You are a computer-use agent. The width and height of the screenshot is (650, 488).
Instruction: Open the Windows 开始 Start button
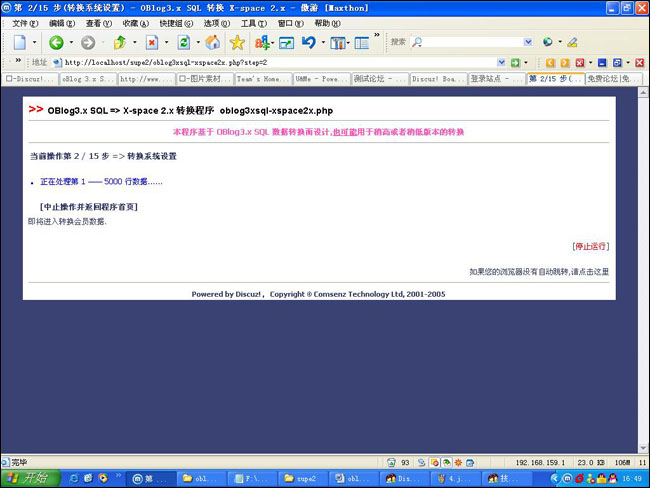30,478
